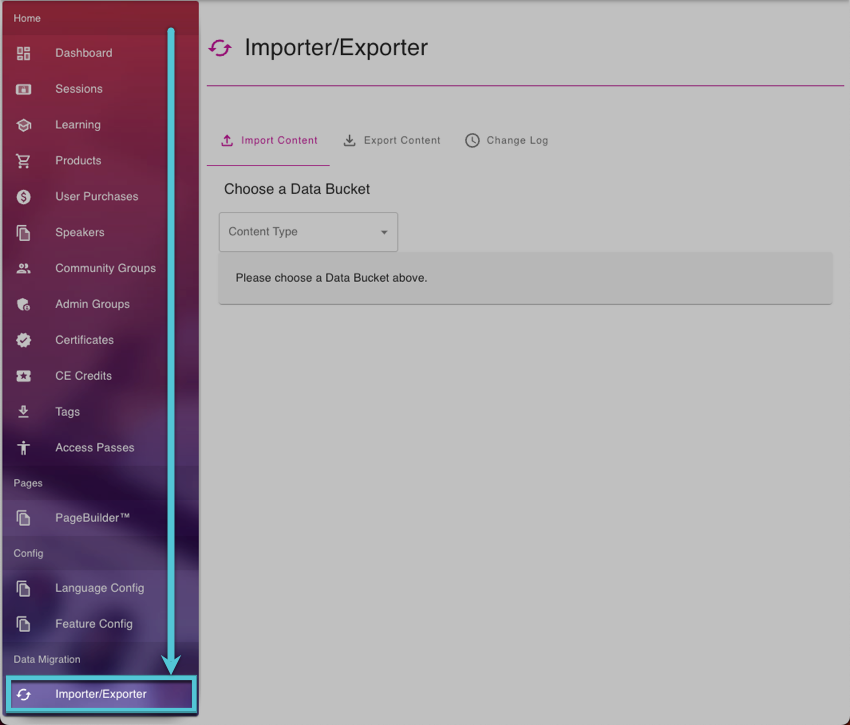Click the PageBuilder pages icon
850x725 pixels.
(x=23, y=518)
